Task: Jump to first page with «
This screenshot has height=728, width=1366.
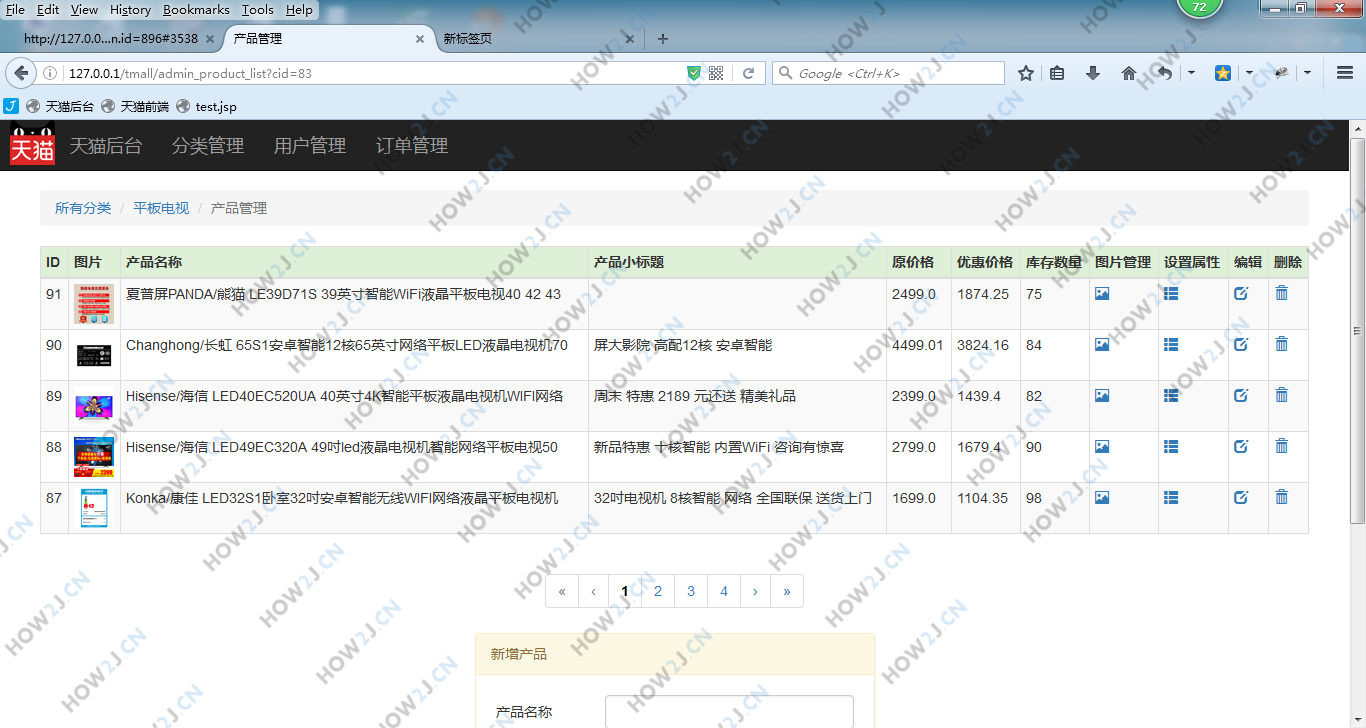Action: tap(562, 591)
